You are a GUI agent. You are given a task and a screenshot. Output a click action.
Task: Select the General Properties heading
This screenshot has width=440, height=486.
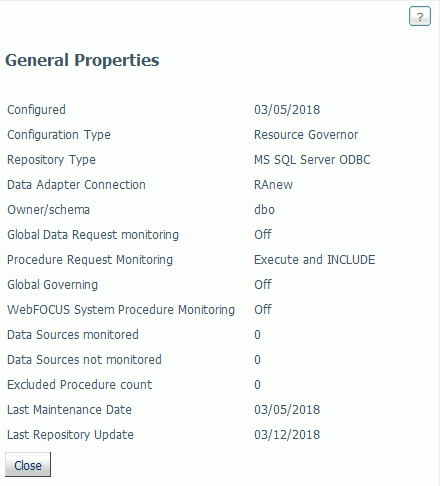pos(82,61)
